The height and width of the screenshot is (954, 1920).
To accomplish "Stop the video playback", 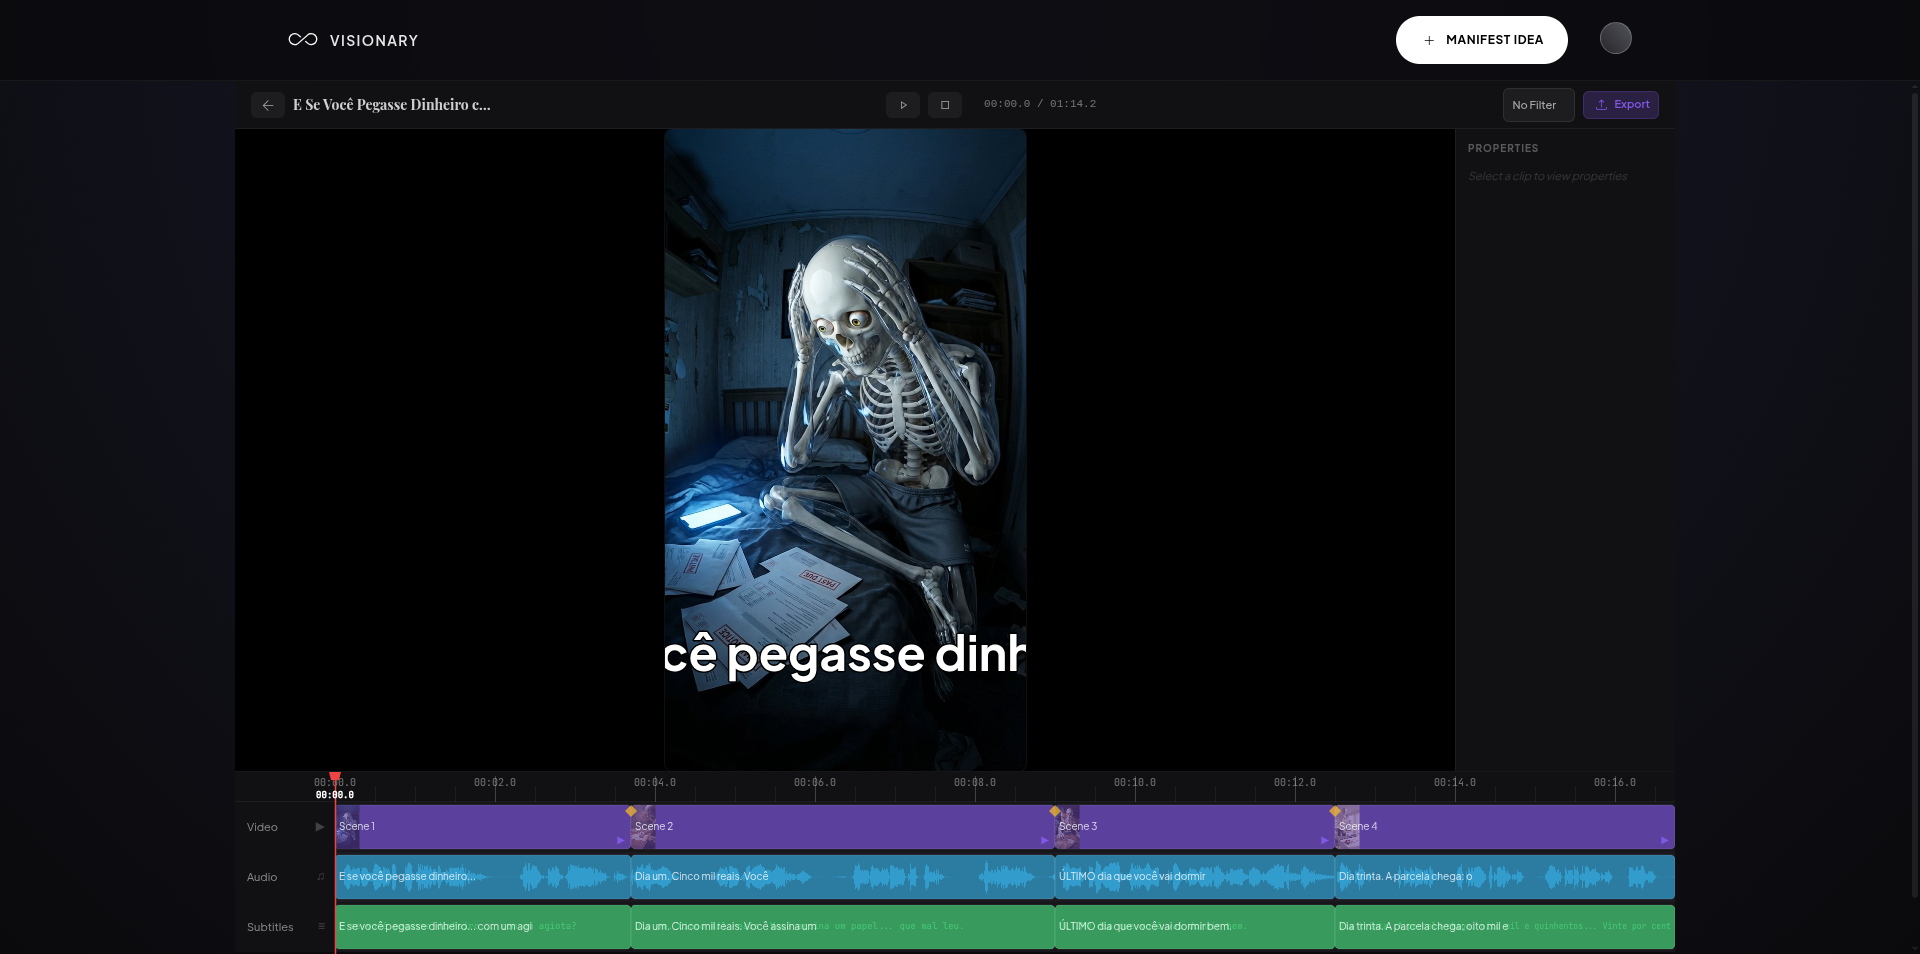I will [x=944, y=105].
